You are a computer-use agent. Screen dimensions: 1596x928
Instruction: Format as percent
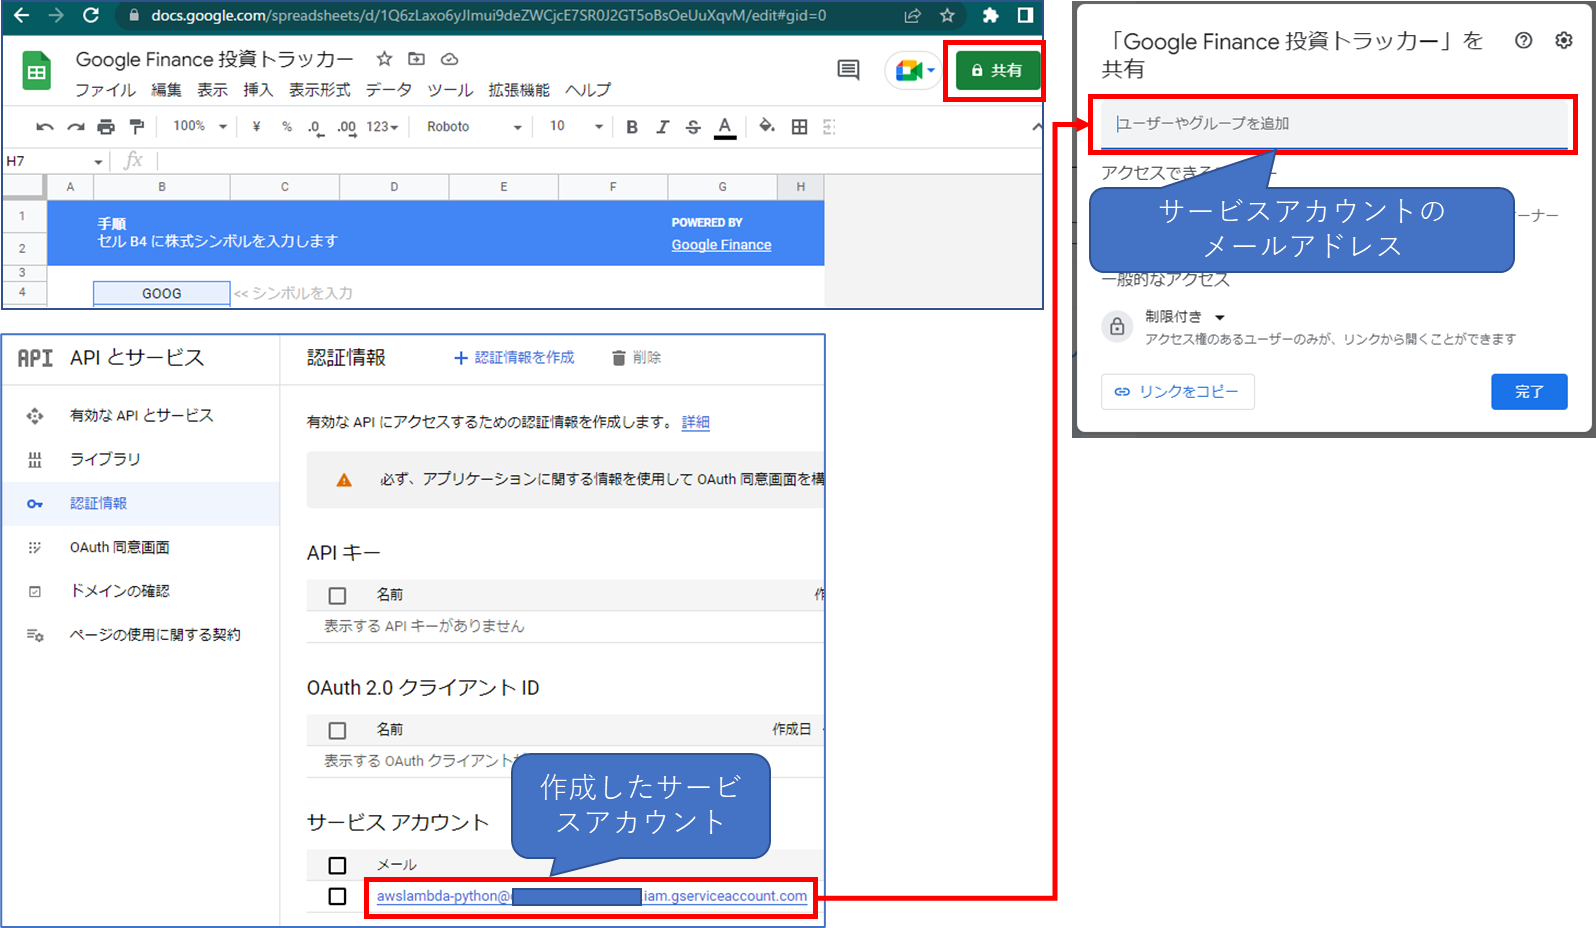point(287,127)
